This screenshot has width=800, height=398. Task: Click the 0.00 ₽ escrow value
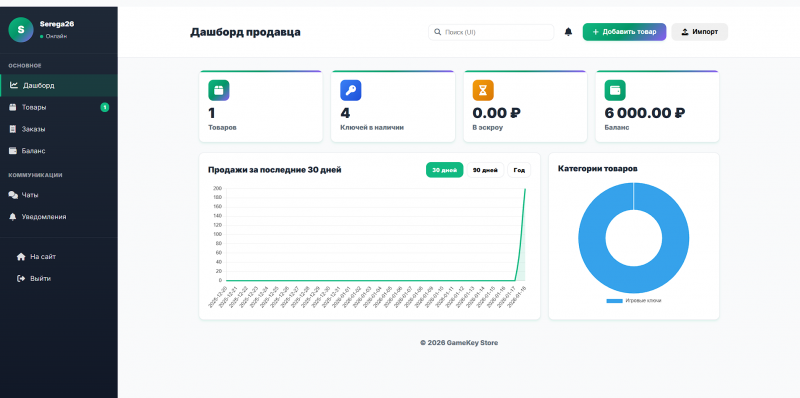coord(496,113)
